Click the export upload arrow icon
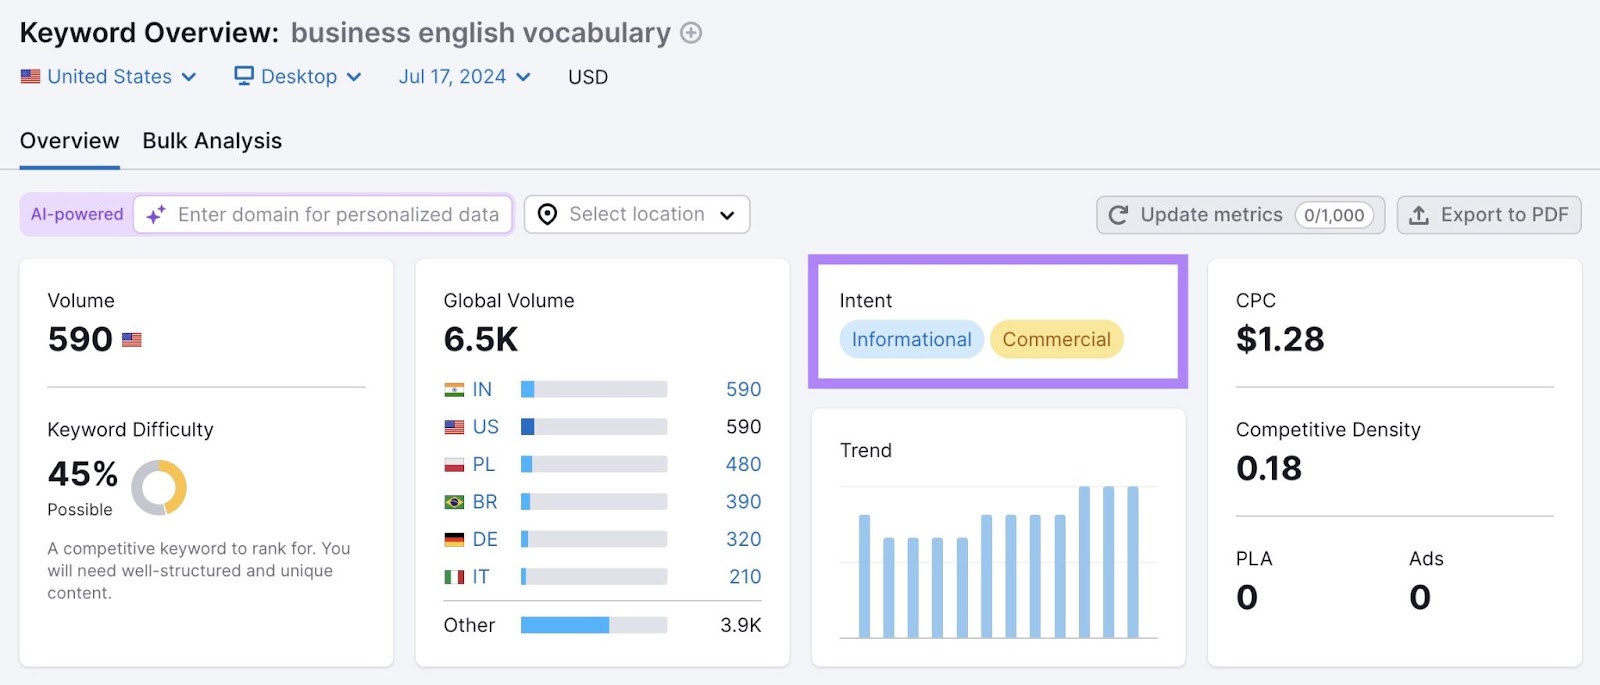 (x=1418, y=215)
